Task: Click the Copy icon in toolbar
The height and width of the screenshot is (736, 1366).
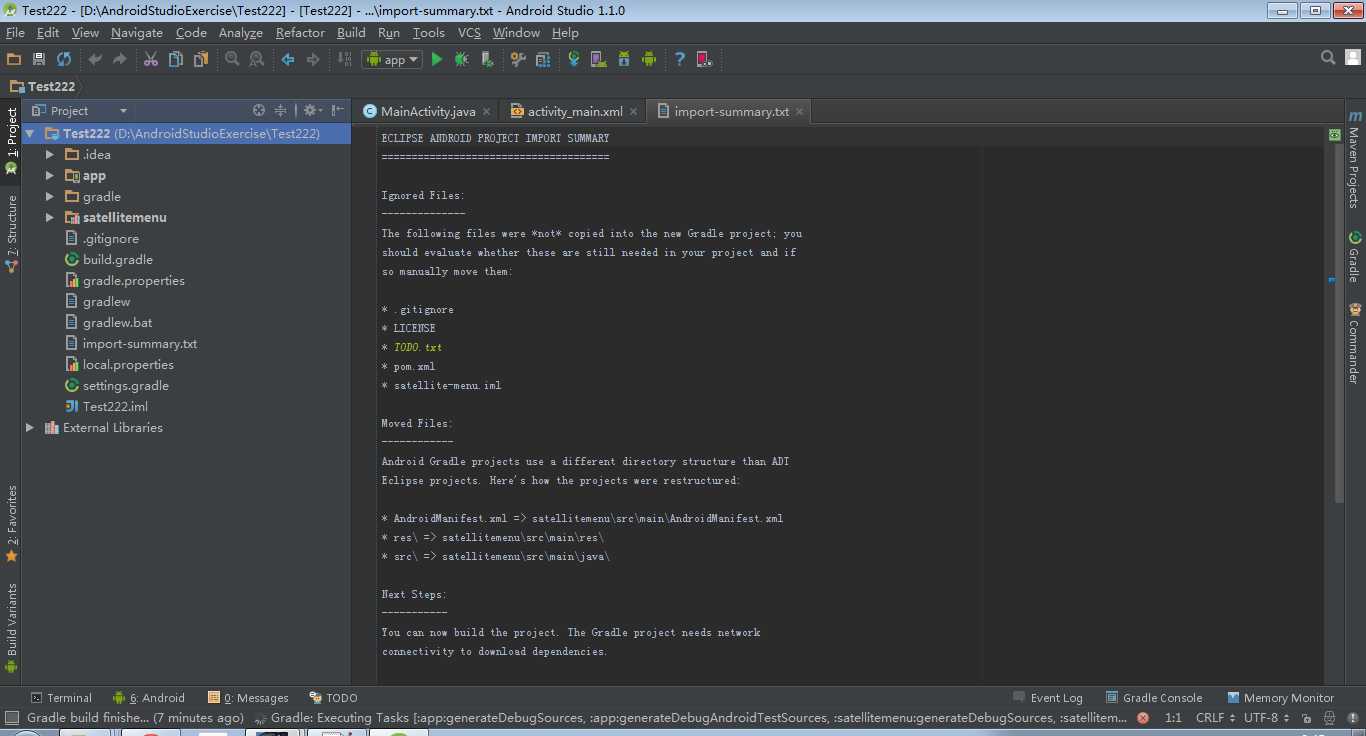Action: 176,59
